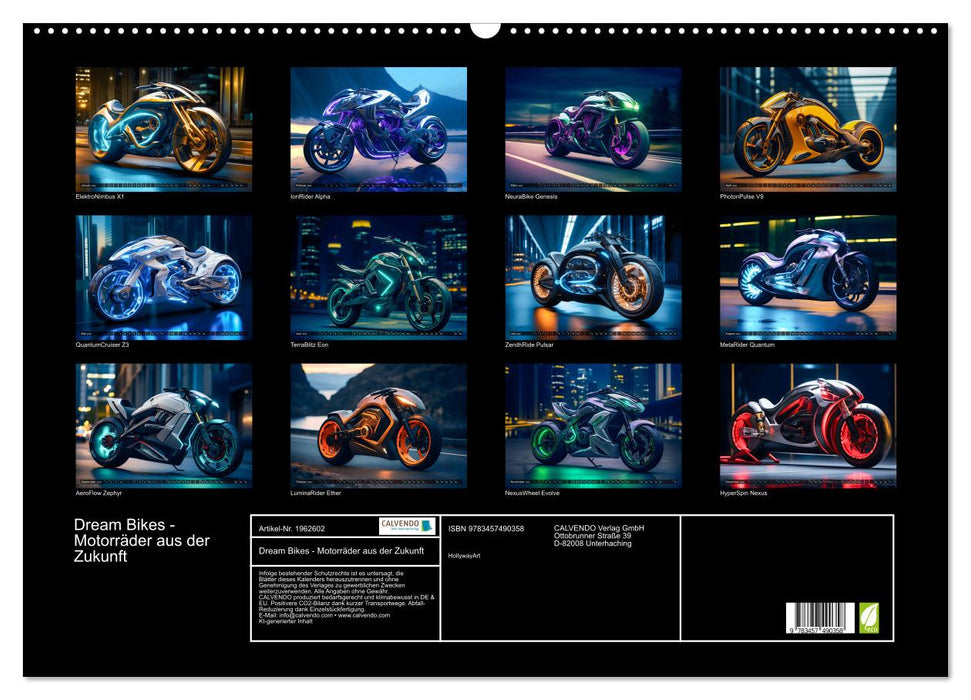Click the large Dream Bikes title text
The image size is (971, 700).
[142, 541]
